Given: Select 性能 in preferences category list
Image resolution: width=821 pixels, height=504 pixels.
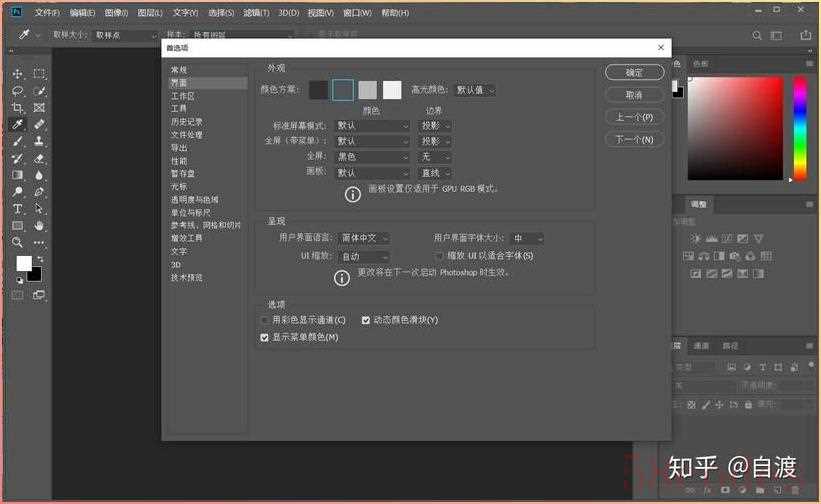Looking at the screenshot, I should (179, 161).
